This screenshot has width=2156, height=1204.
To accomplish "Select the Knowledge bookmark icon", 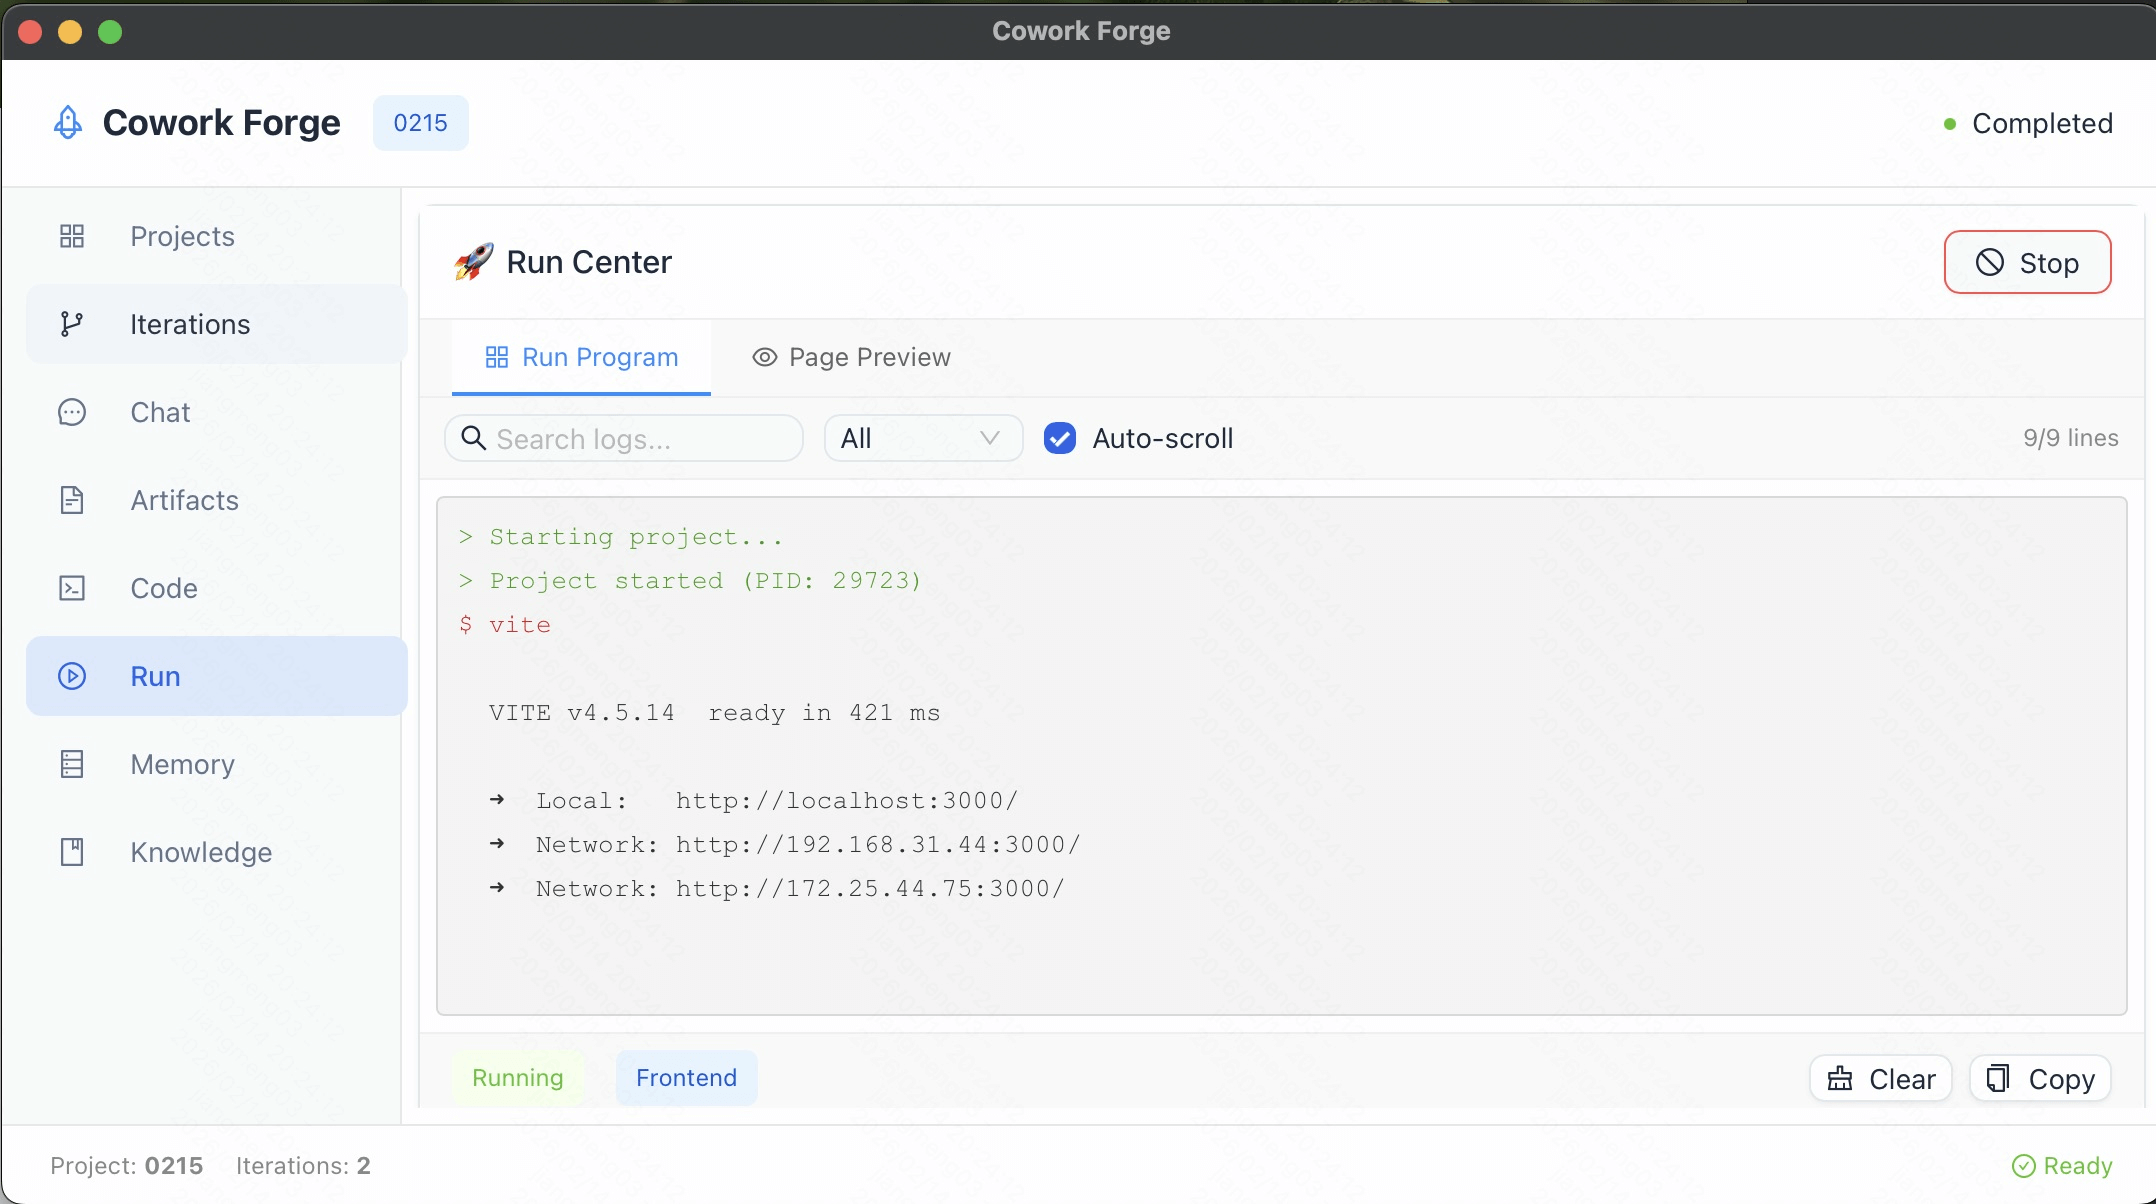I will 72,851.
